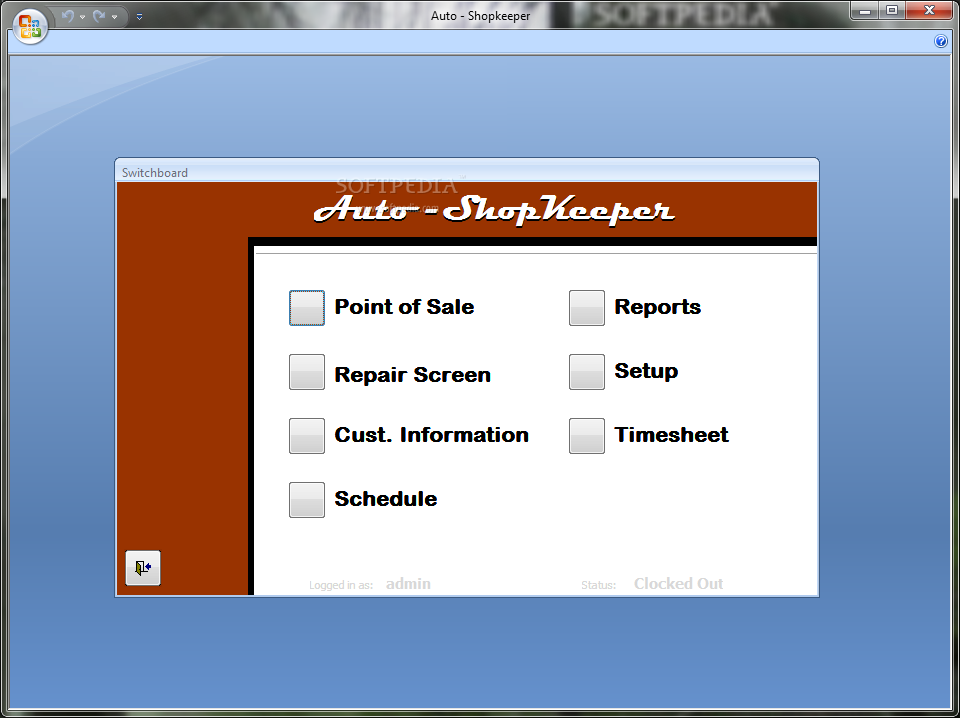Click the Cust. Information label text
The image size is (960, 718).
432,435
